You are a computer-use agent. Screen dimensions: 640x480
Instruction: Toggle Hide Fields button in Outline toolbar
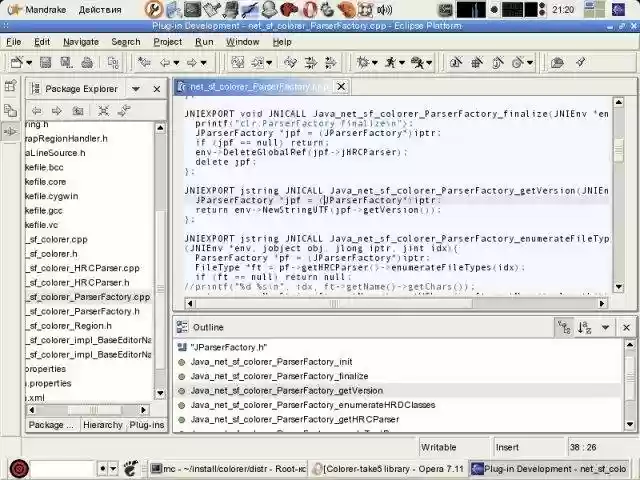click(564, 327)
